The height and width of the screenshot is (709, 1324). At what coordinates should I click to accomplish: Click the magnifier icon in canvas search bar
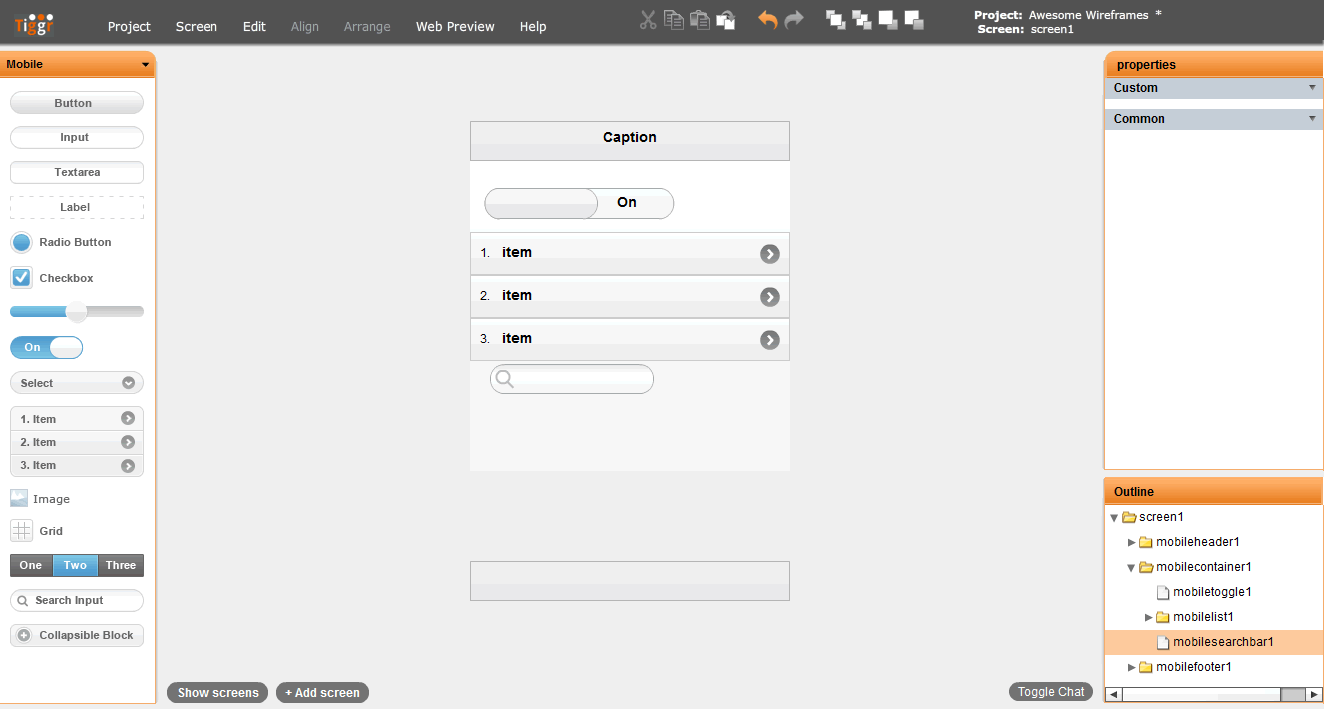[505, 379]
